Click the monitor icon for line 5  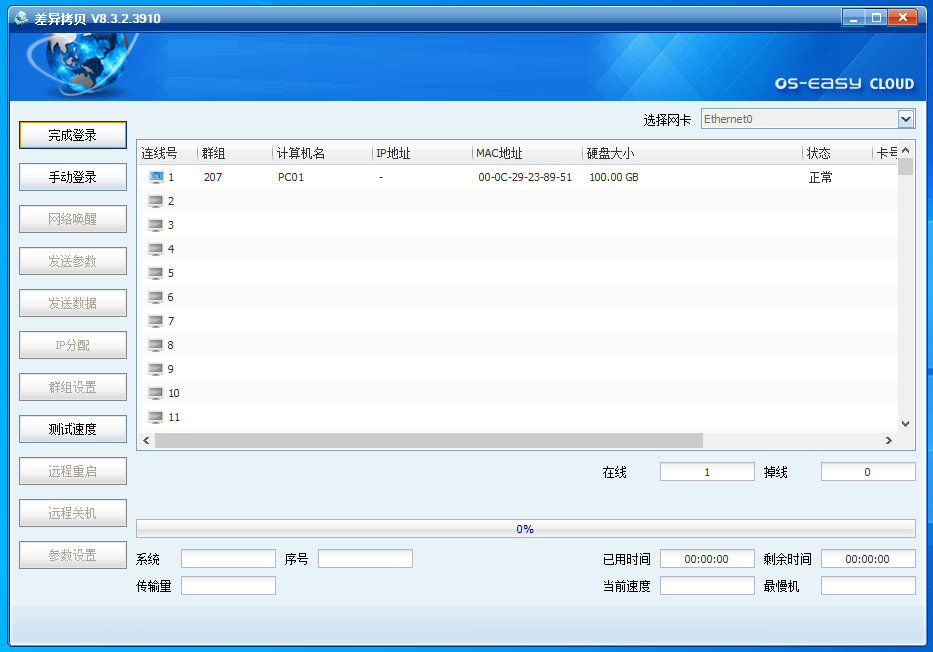pyautogui.click(x=156, y=273)
